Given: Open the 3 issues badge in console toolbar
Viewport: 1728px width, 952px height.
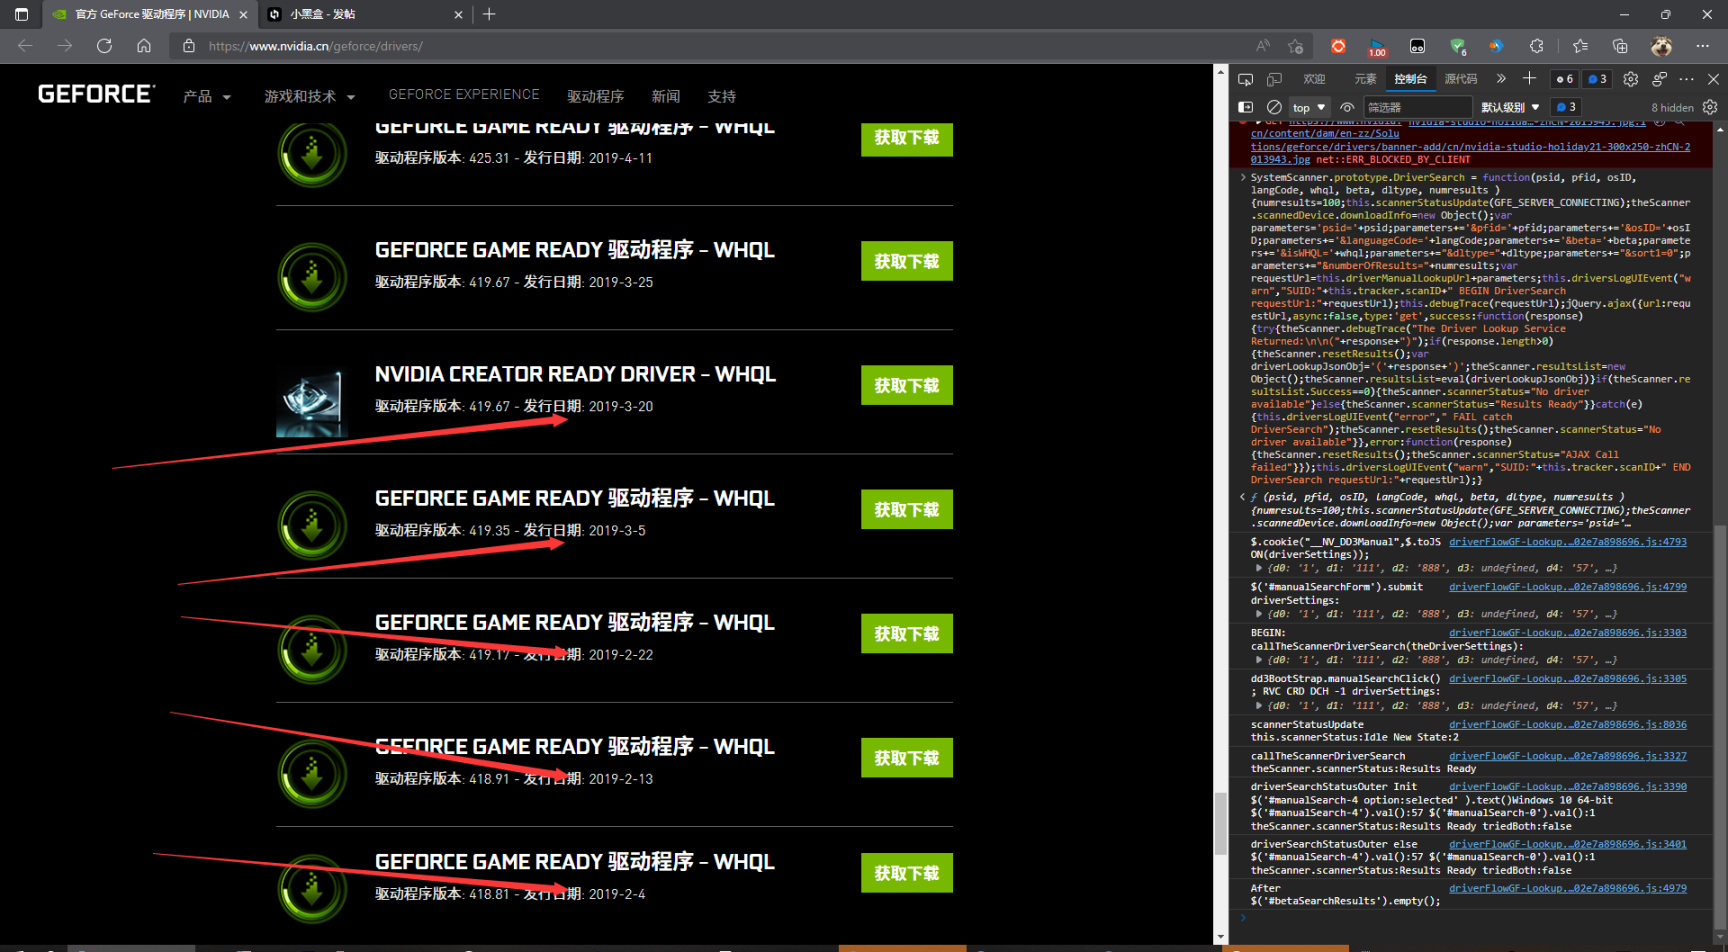Looking at the screenshot, I should (x=1566, y=107).
